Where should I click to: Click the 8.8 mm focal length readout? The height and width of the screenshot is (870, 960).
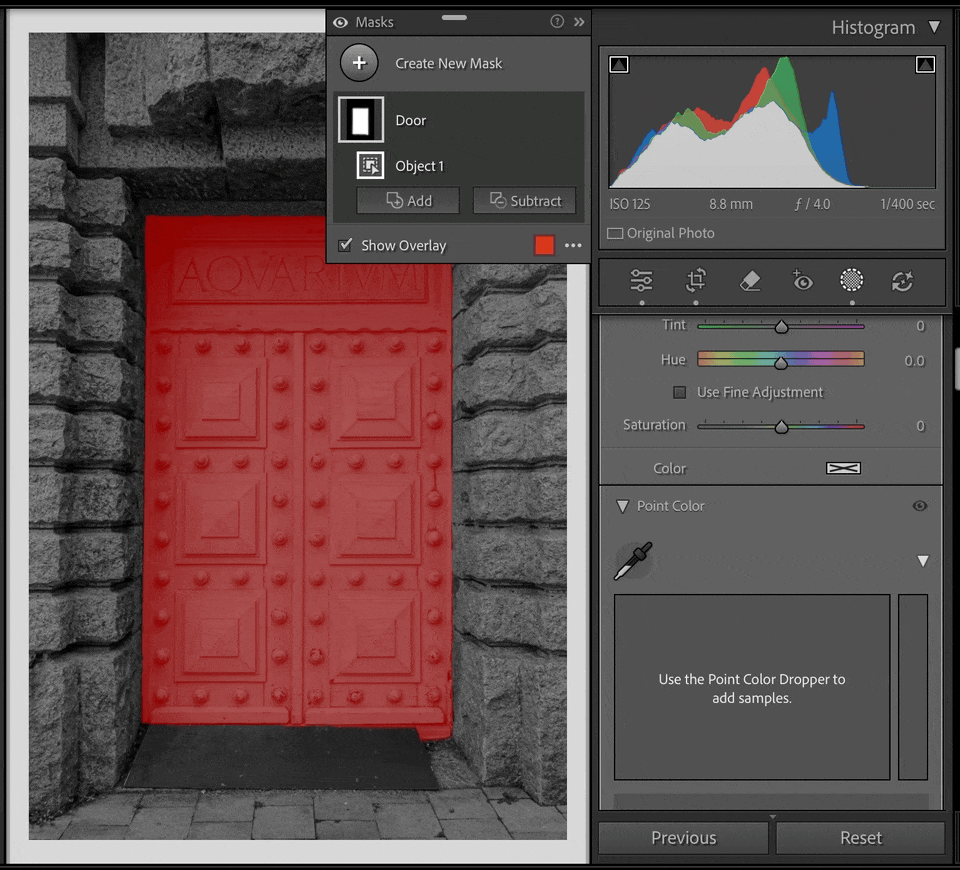coord(731,204)
